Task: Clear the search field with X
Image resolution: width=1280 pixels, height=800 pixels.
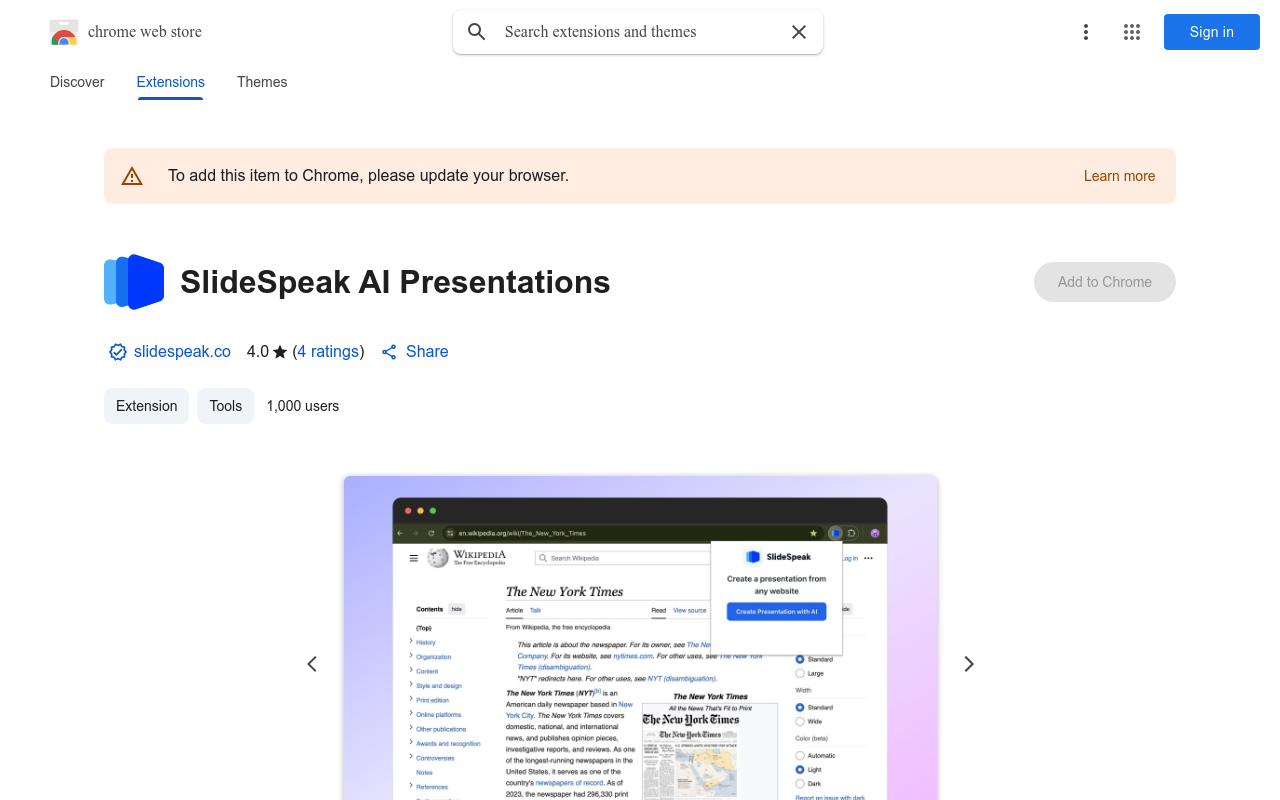Action: 799,32
